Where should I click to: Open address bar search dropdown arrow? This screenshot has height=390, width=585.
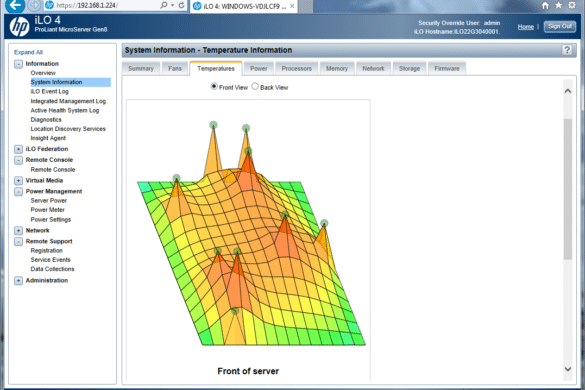pos(172,5)
